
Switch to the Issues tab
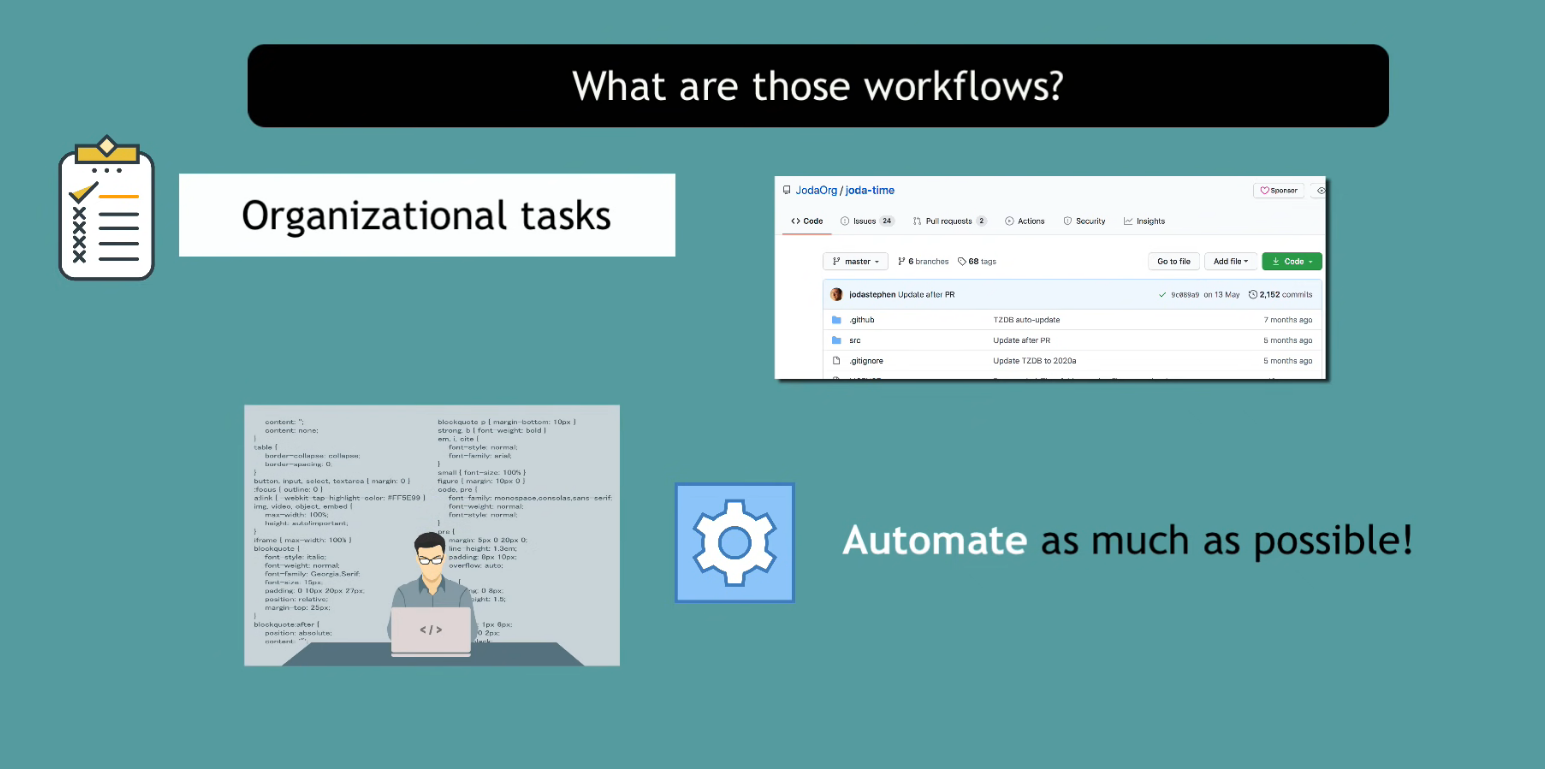coord(863,221)
